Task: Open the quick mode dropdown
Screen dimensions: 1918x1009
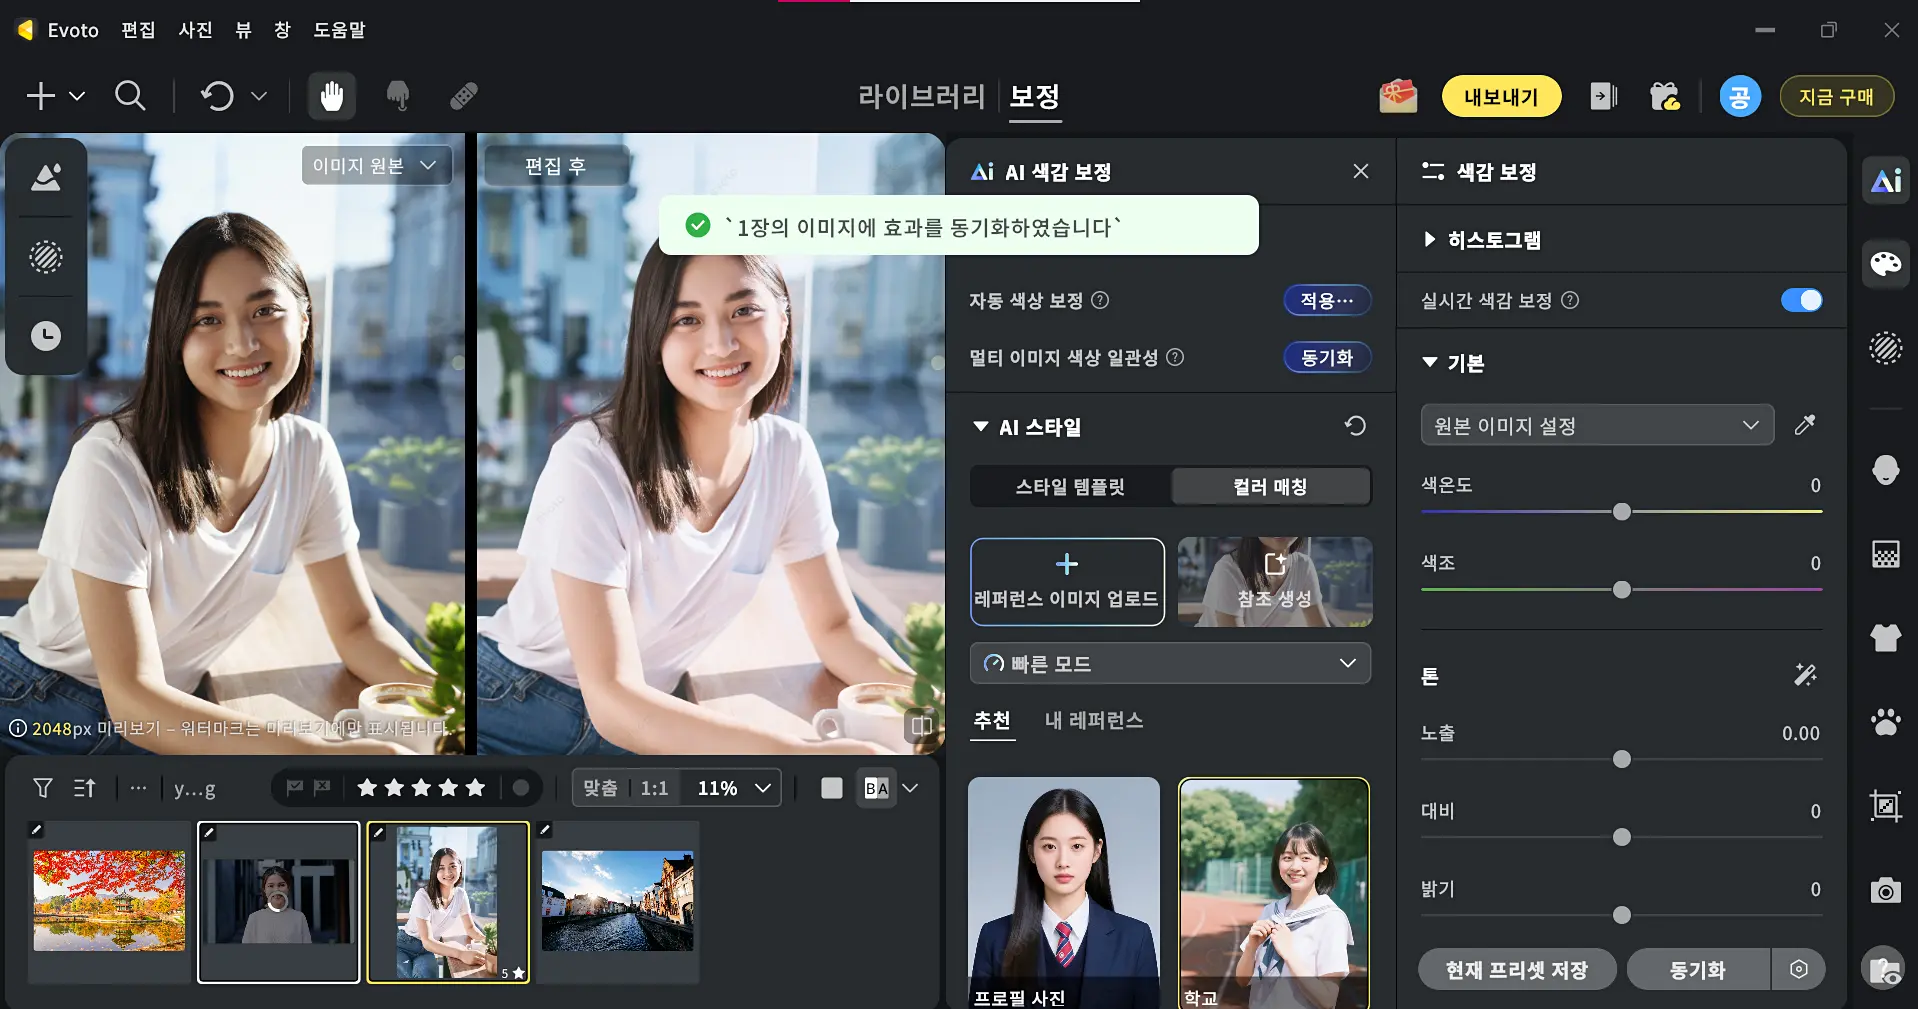Action: pyautogui.click(x=1168, y=663)
